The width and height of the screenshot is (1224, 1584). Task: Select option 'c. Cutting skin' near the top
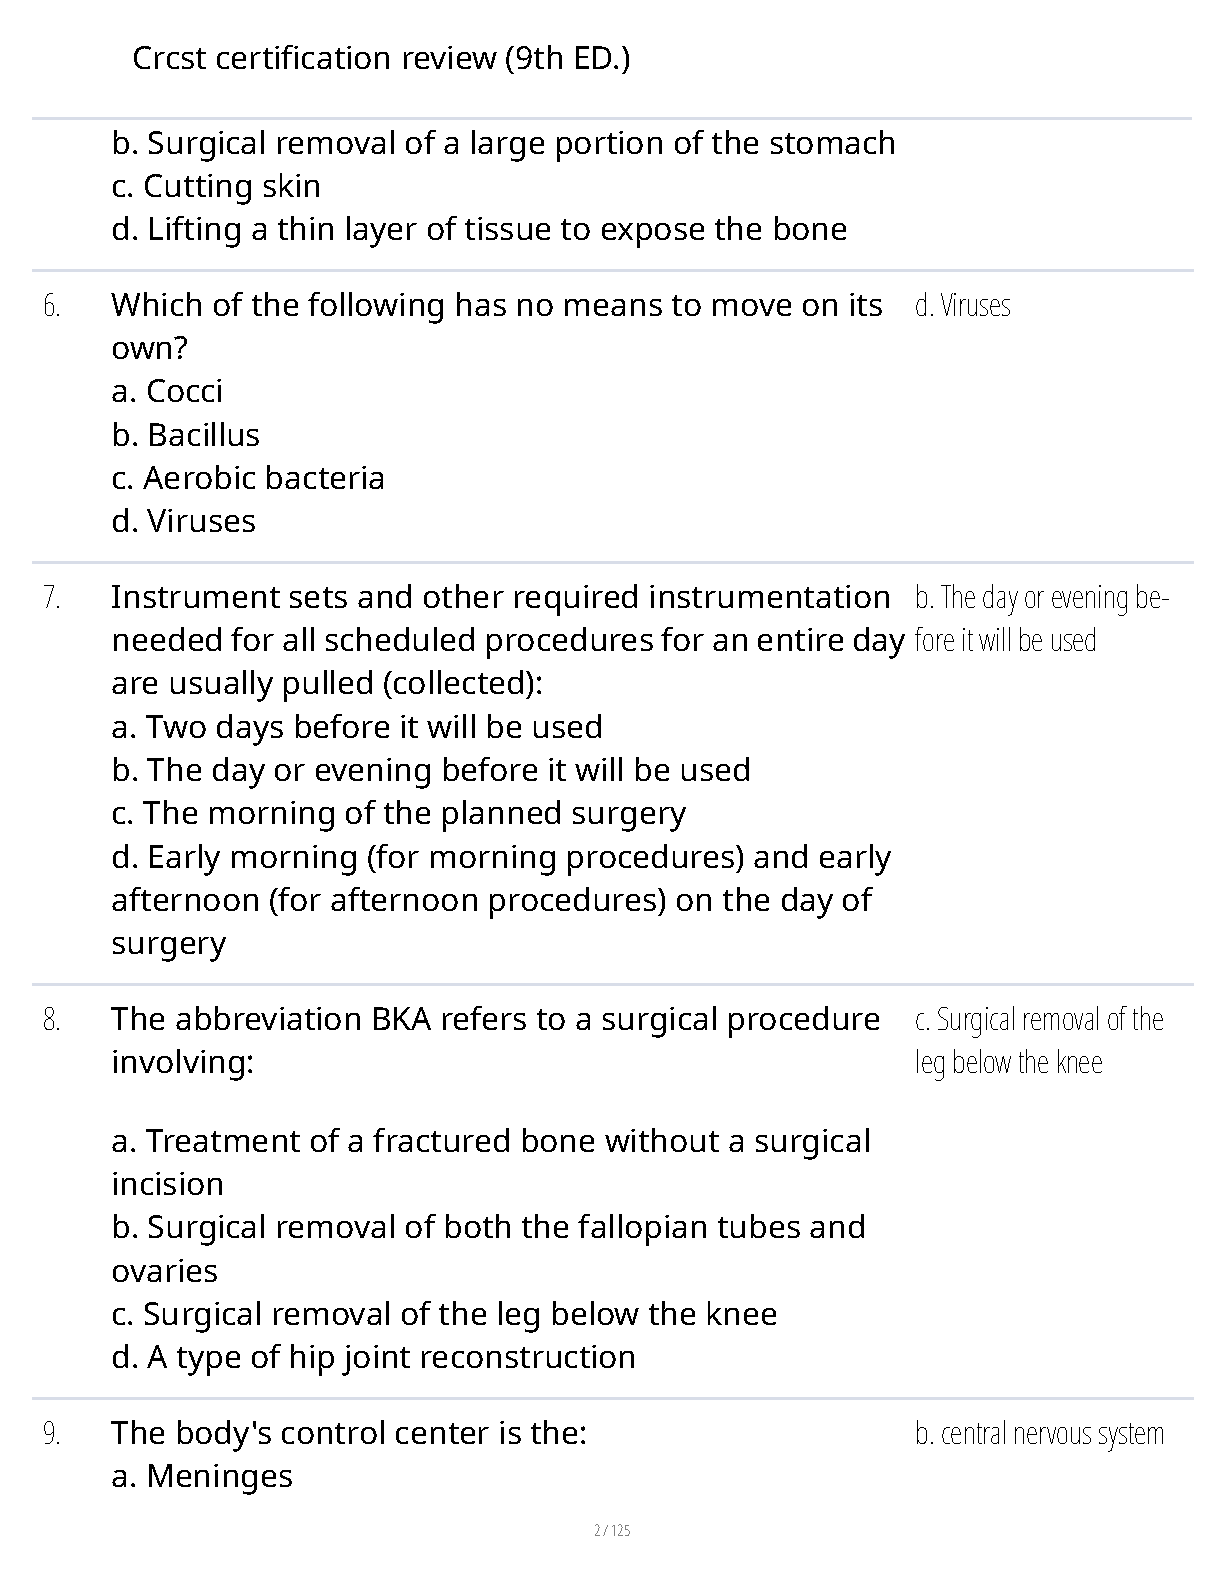point(216,186)
